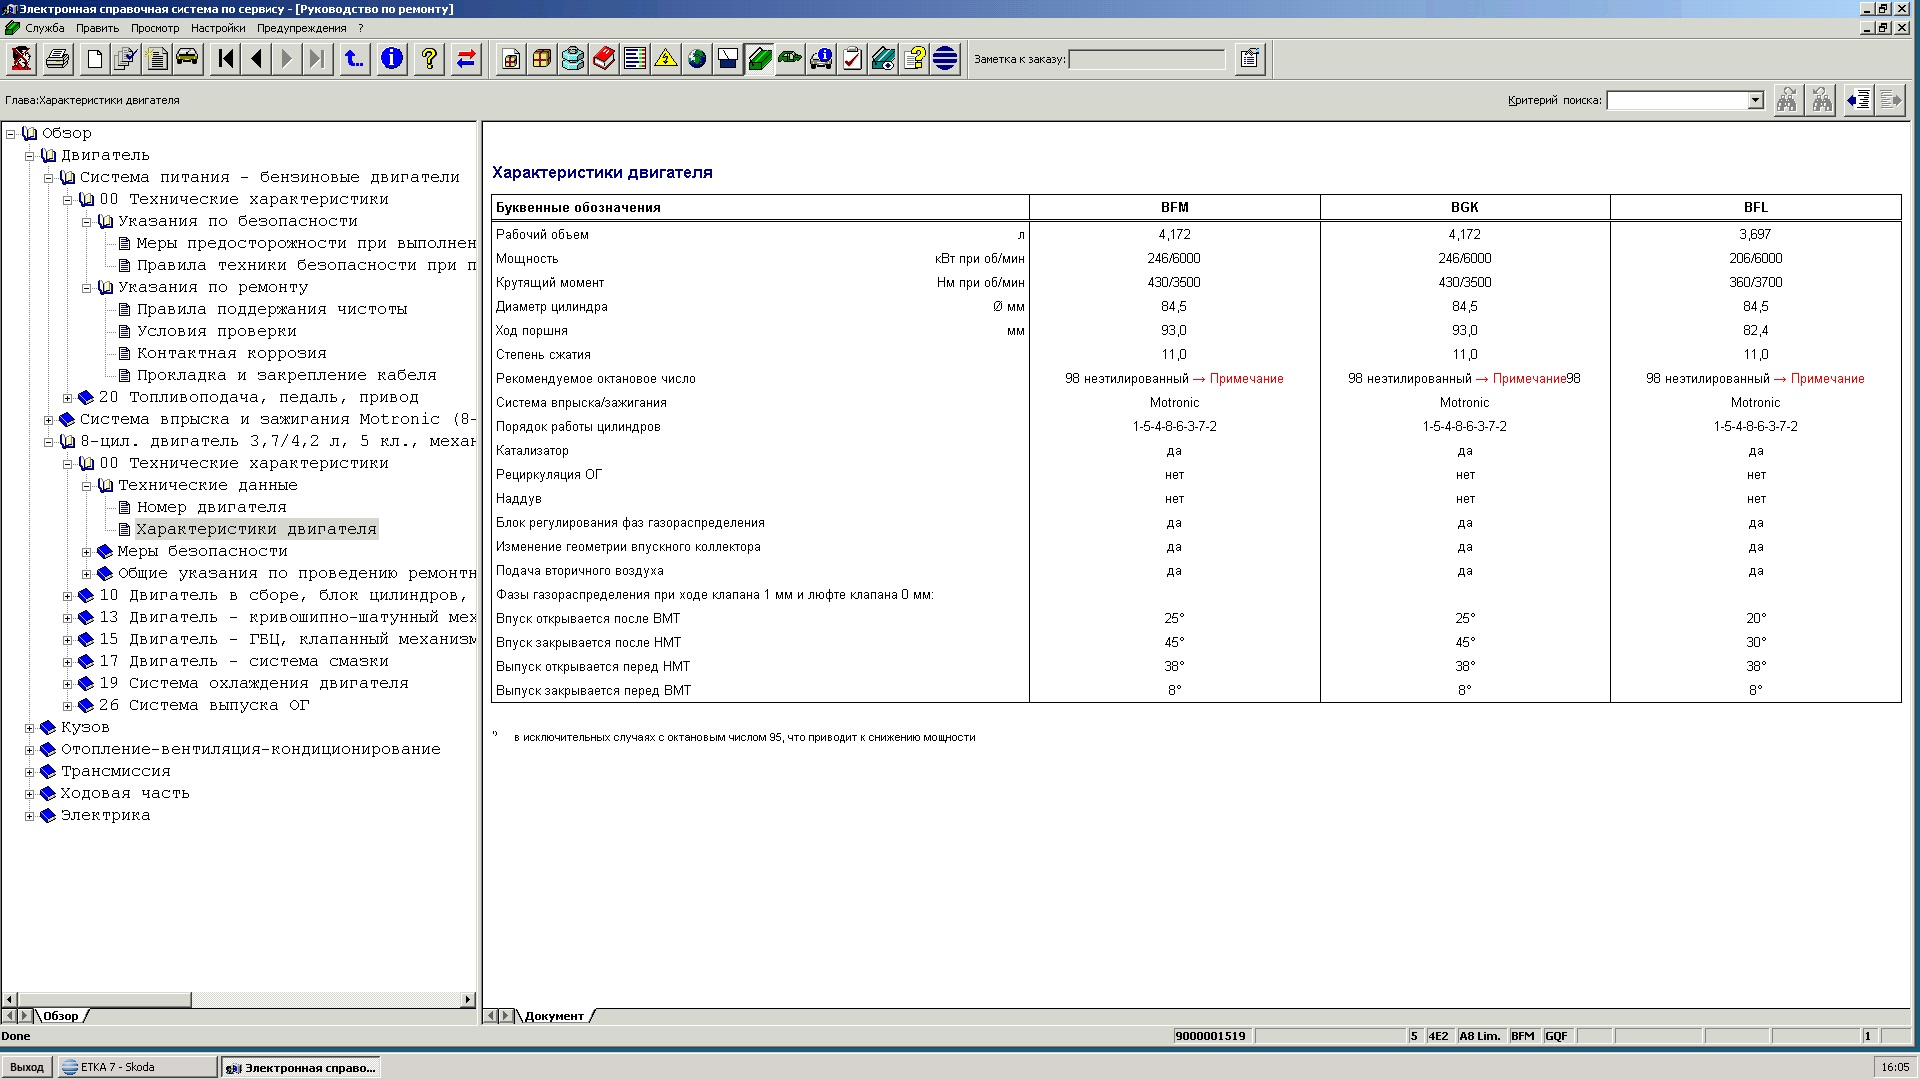Click the document with star icon
The image size is (1920, 1080).
click(x=157, y=59)
